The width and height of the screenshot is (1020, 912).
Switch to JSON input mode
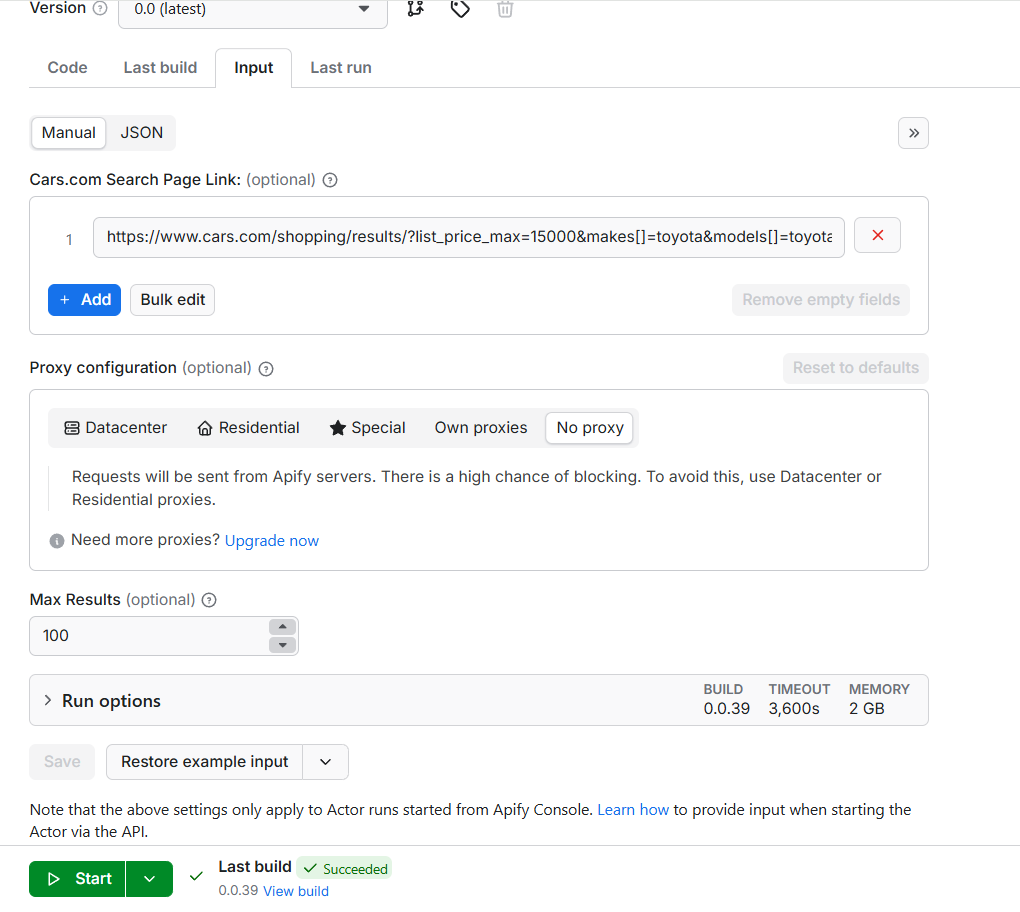pos(141,132)
